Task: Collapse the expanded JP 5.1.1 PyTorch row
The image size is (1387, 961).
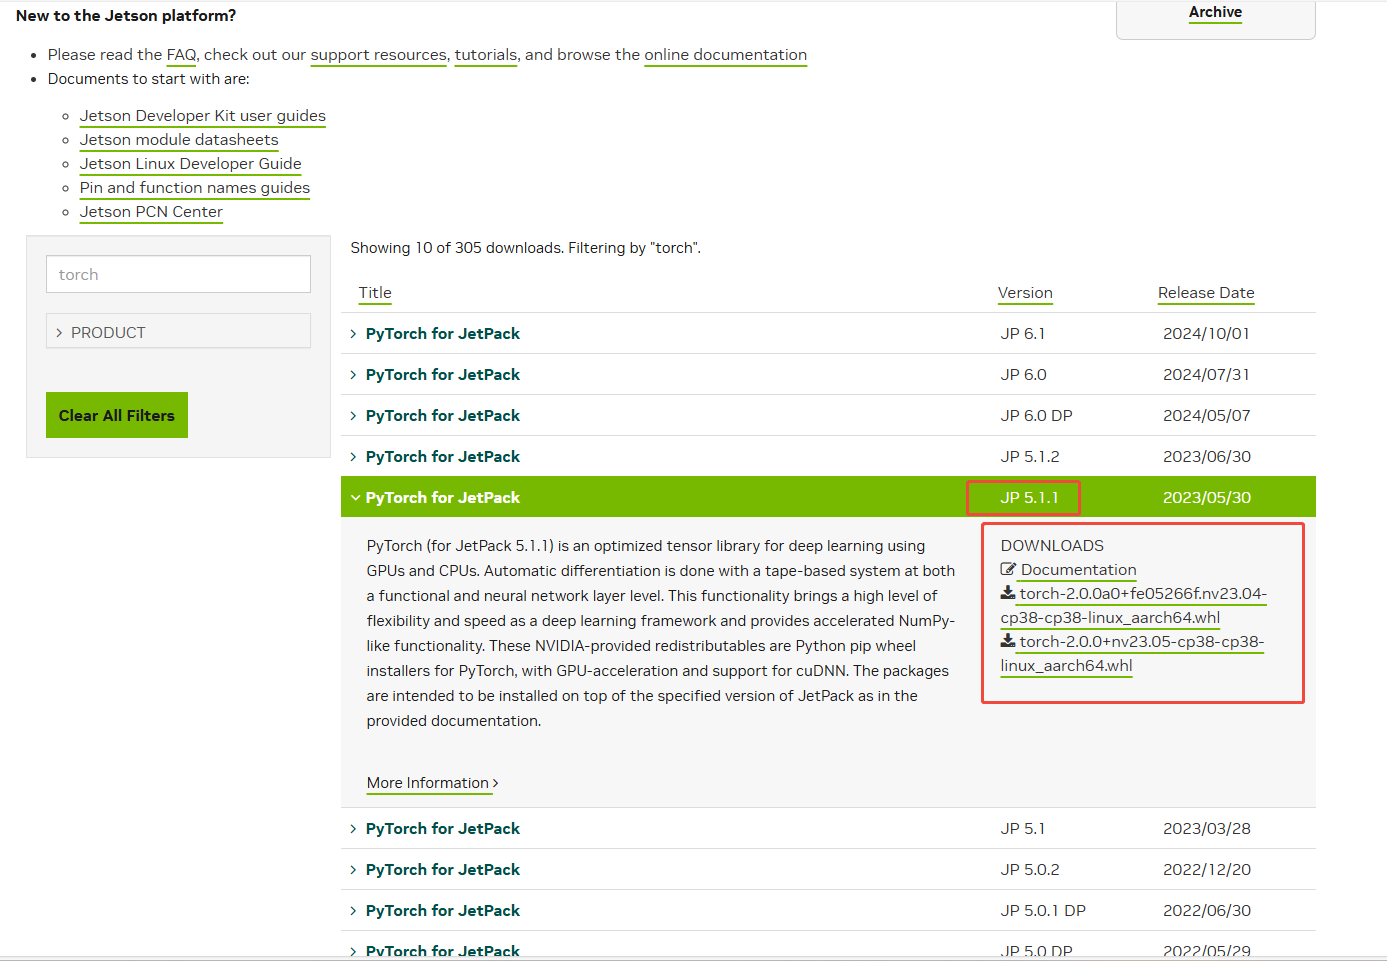Action: coord(828,497)
